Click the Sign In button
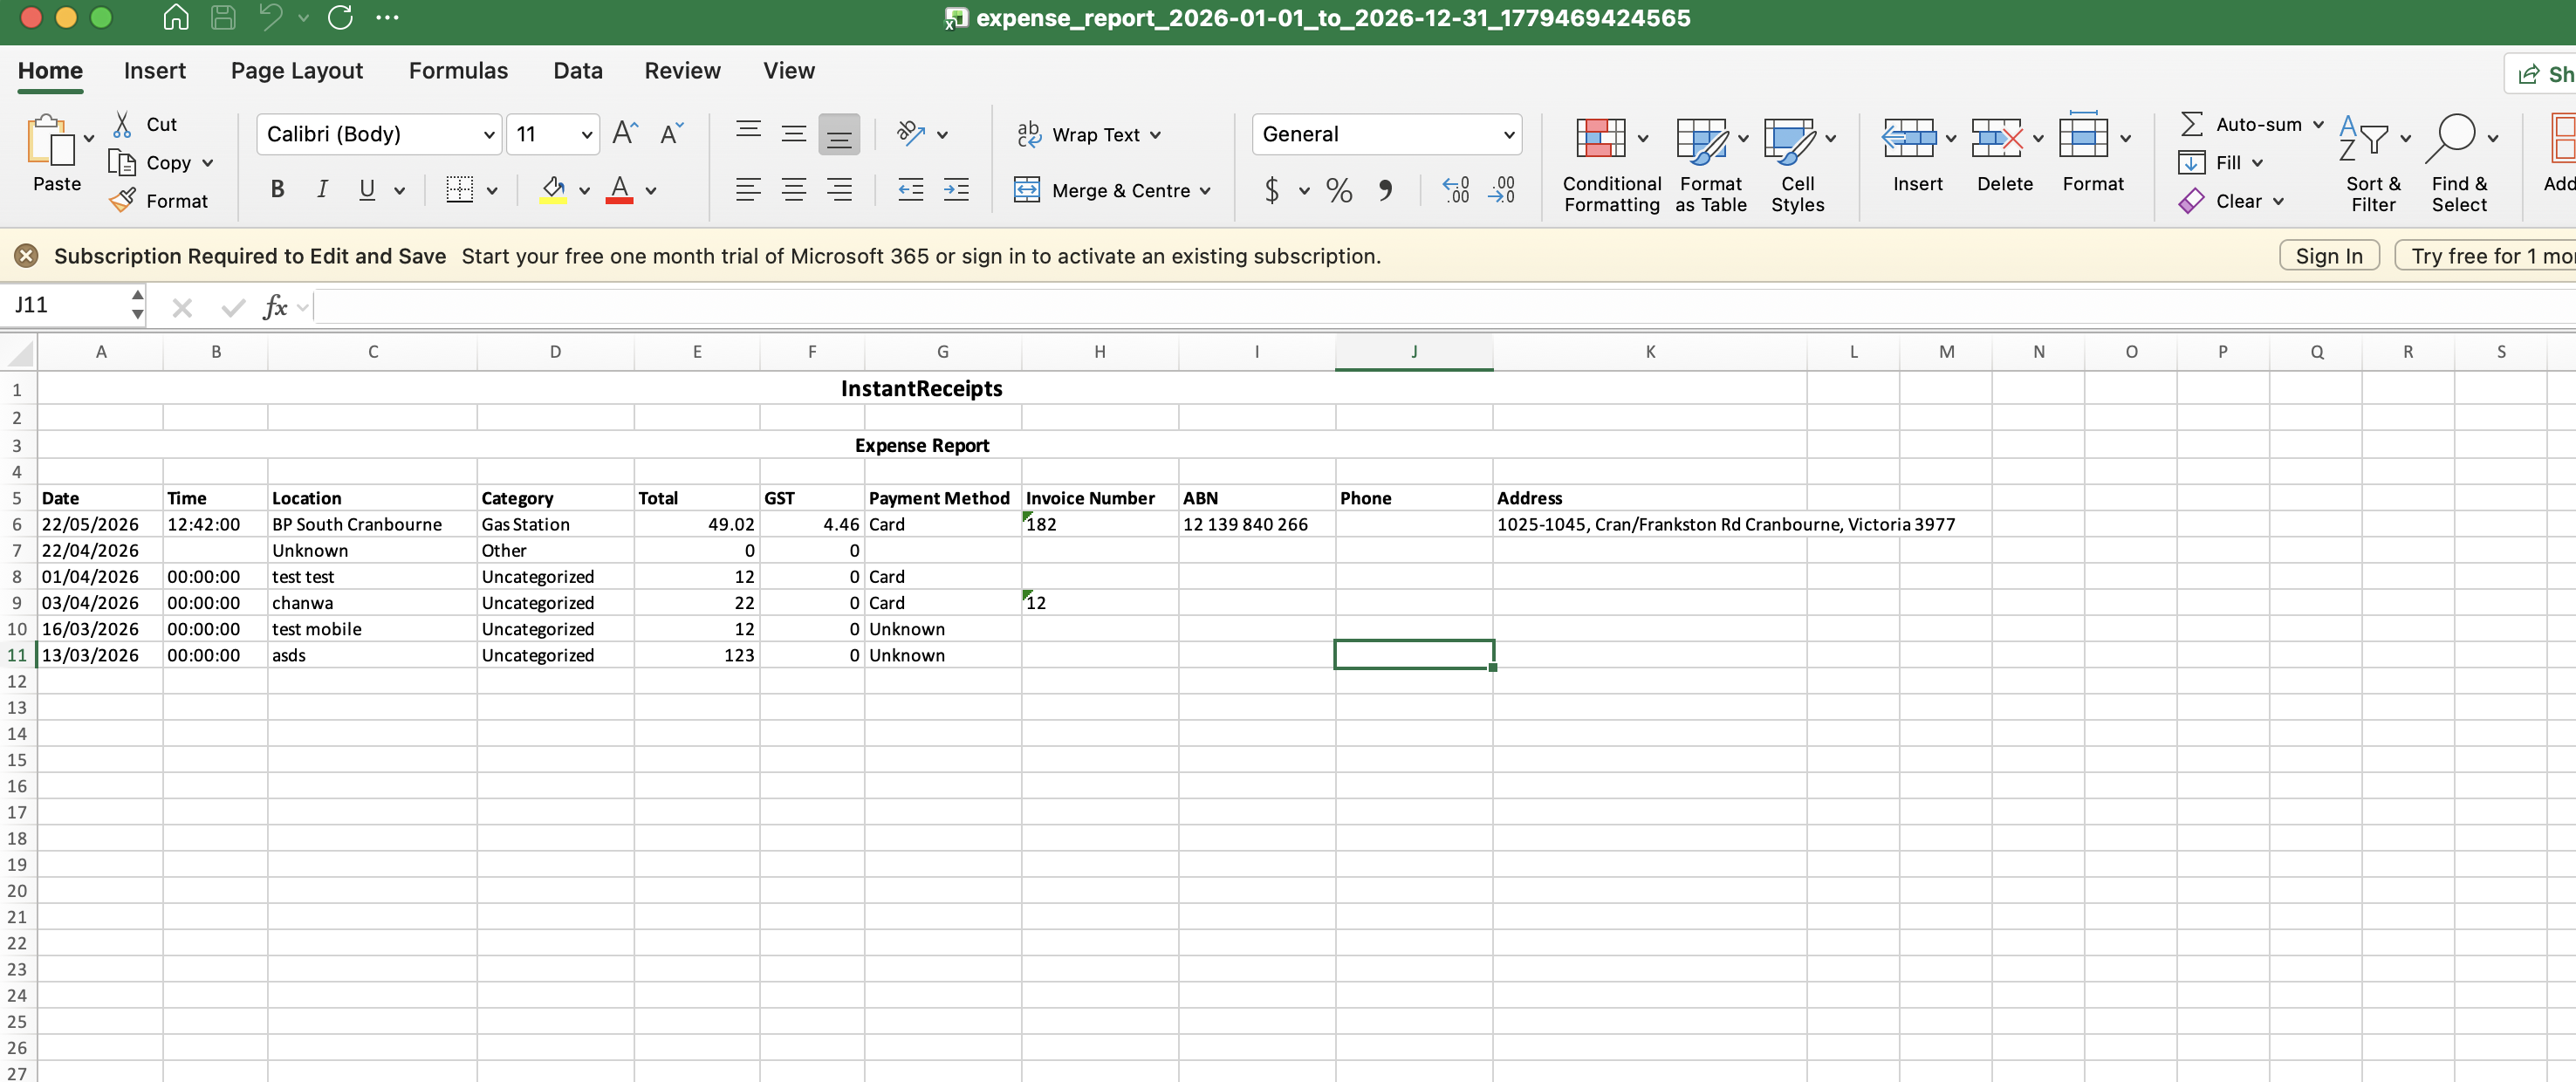Viewport: 2576px width, 1082px height. (x=2329, y=256)
